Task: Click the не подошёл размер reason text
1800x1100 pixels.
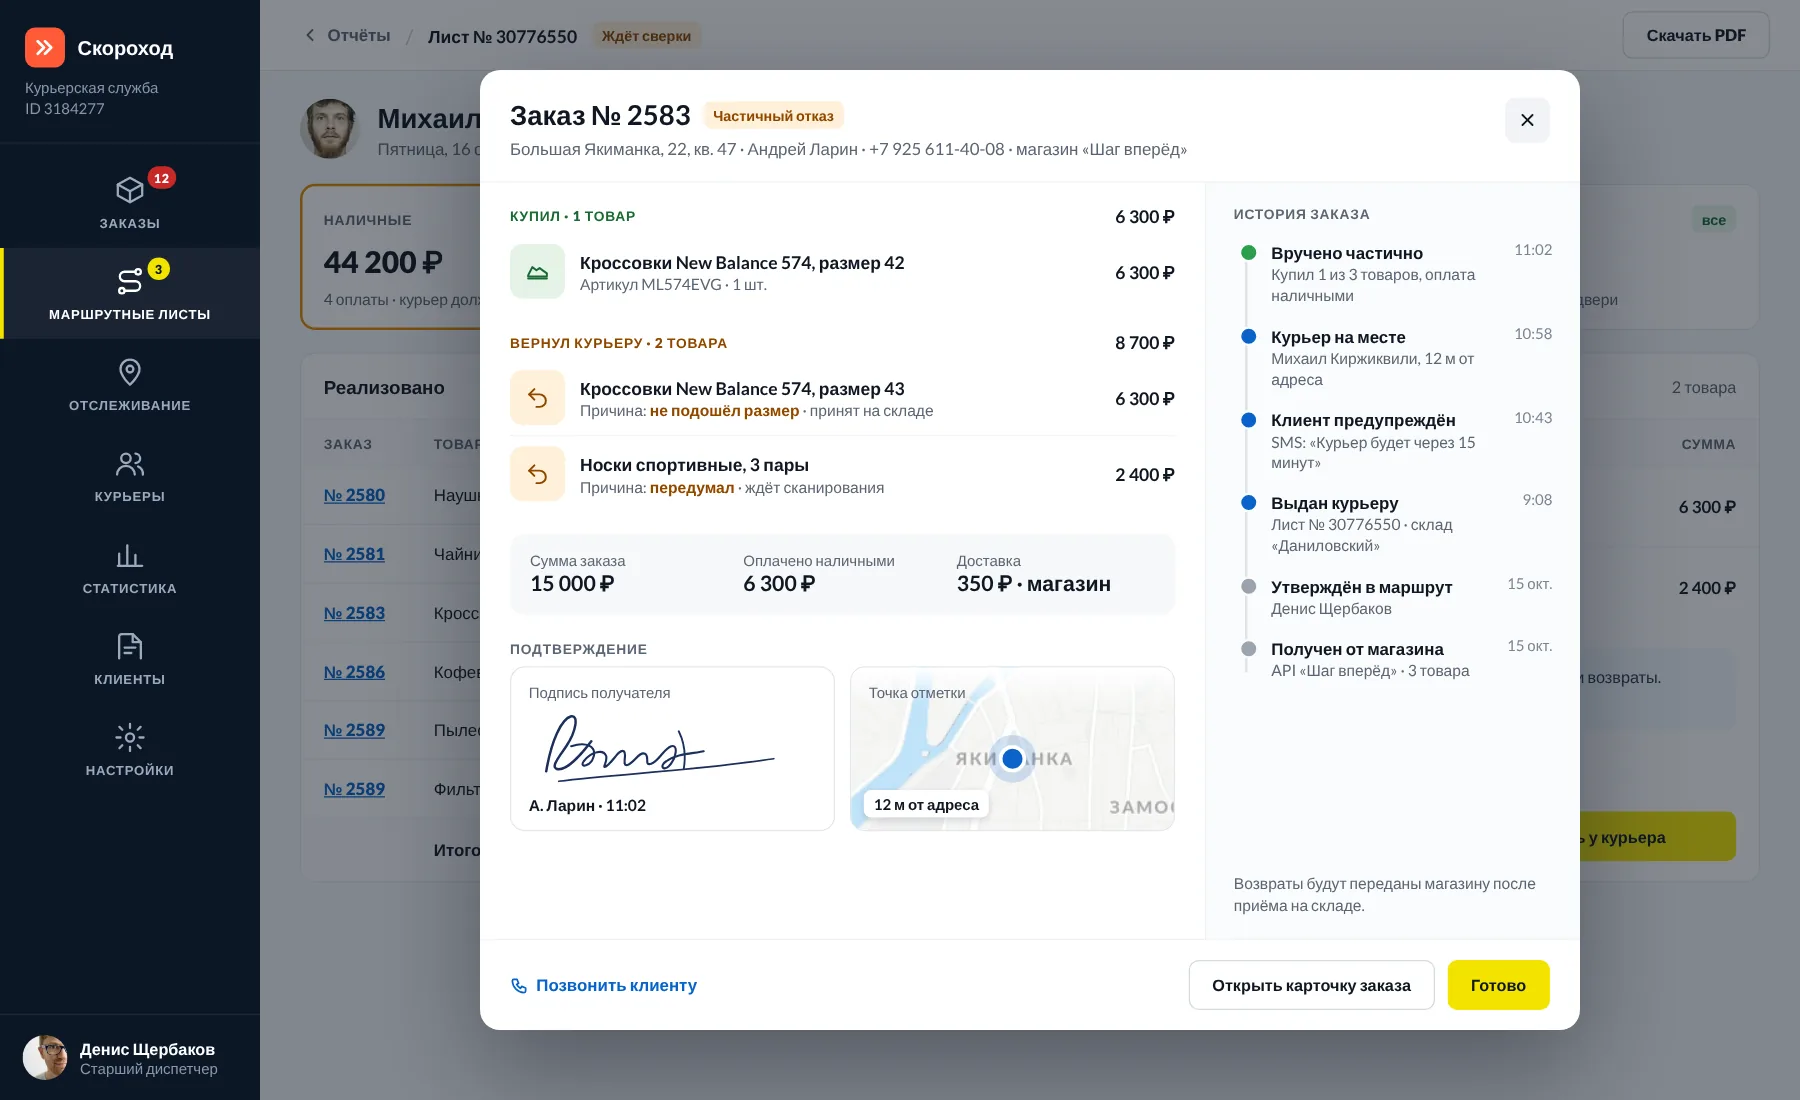Action: pos(724,411)
